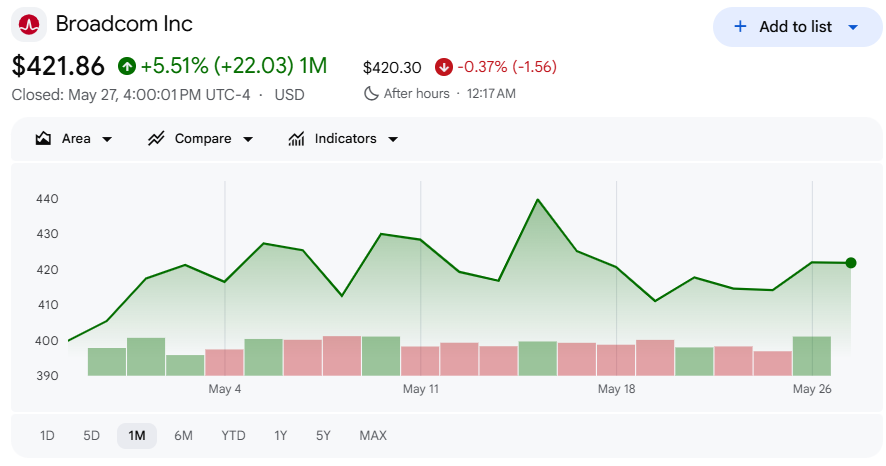Expand the Area chart type dropdown arrow
The width and height of the screenshot is (886, 466).
coord(107,139)
